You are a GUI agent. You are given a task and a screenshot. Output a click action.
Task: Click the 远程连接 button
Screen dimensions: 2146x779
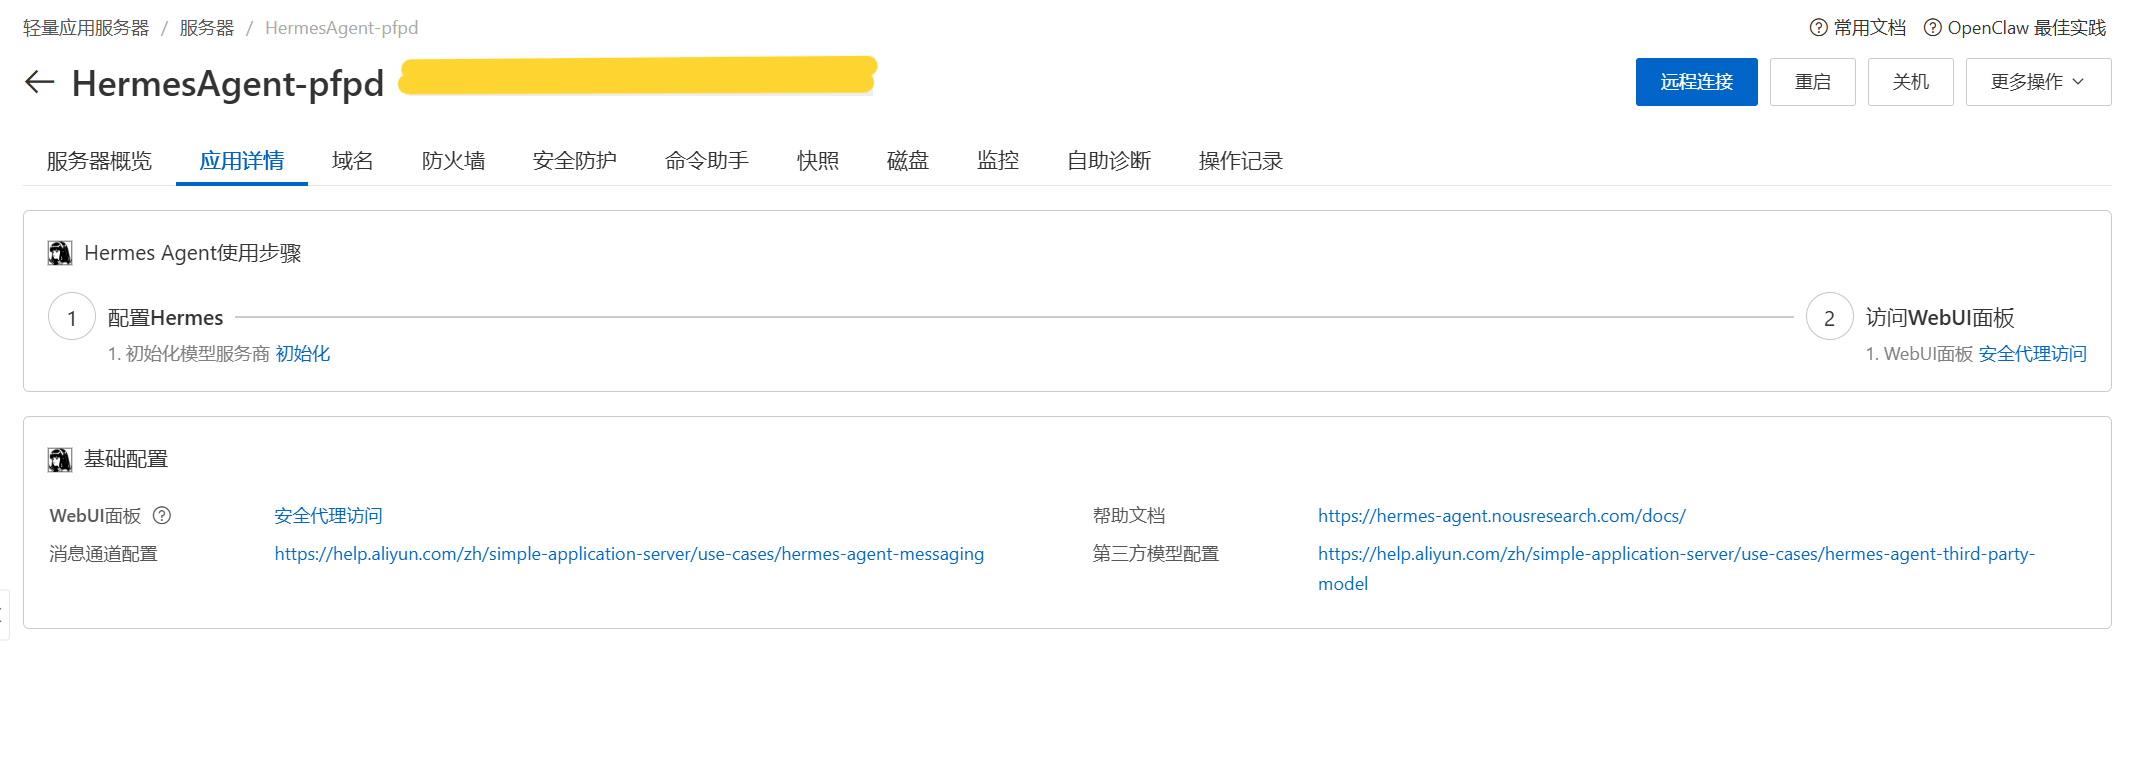click(x=1697, y=82)
